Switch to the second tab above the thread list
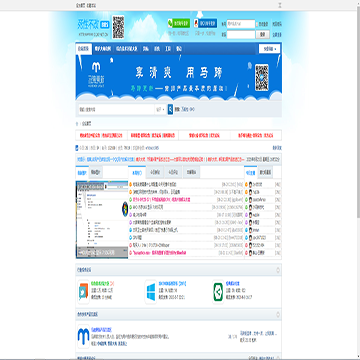The image size is (360, 360). pyautogui.click(x=155, y=172)
